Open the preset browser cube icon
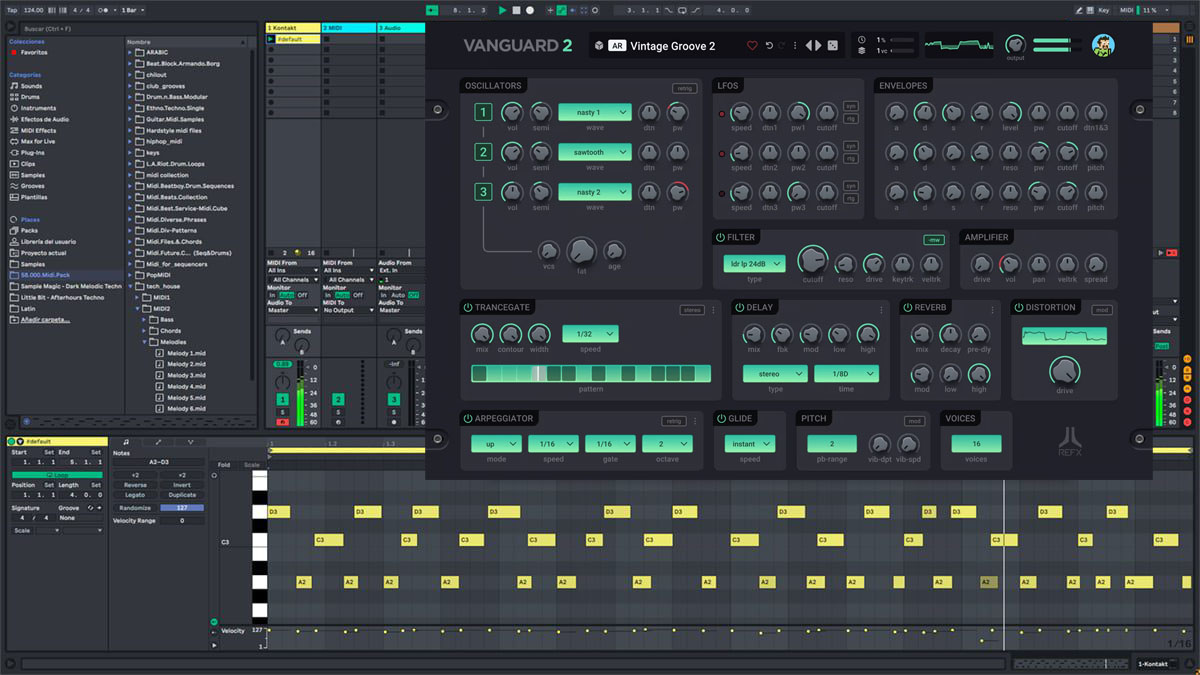The height and width of the screenshot is (675, 1200). pyautogui.click(x=598, y=46)
